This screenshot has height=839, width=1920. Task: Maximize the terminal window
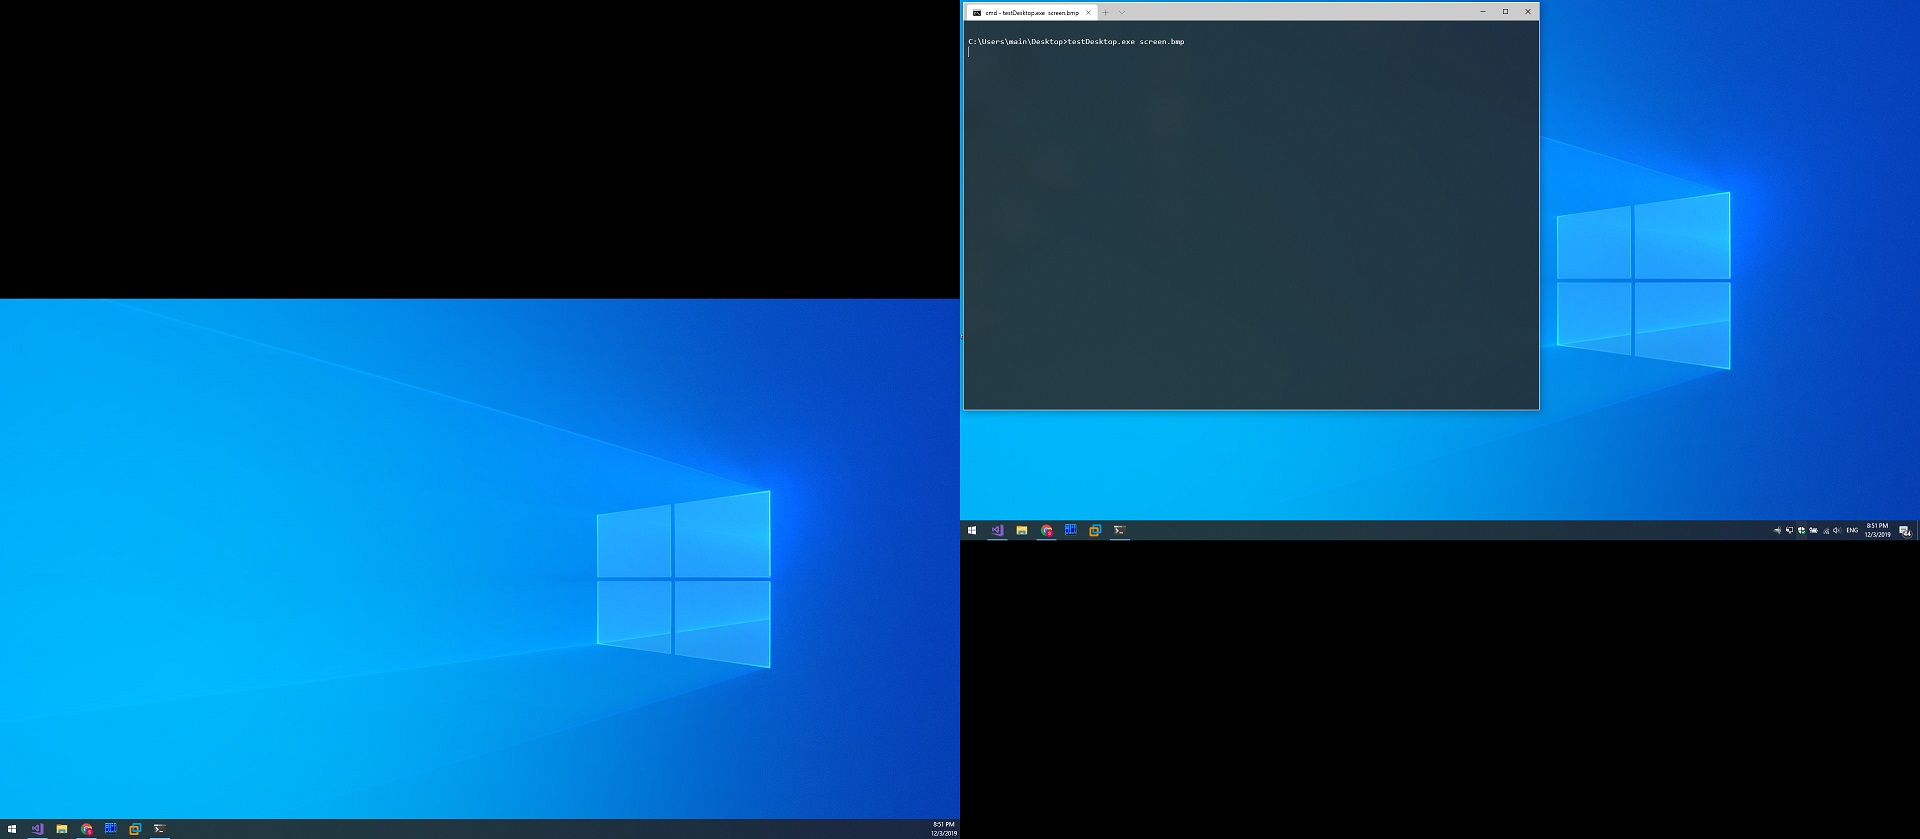tap(1505, 12)
